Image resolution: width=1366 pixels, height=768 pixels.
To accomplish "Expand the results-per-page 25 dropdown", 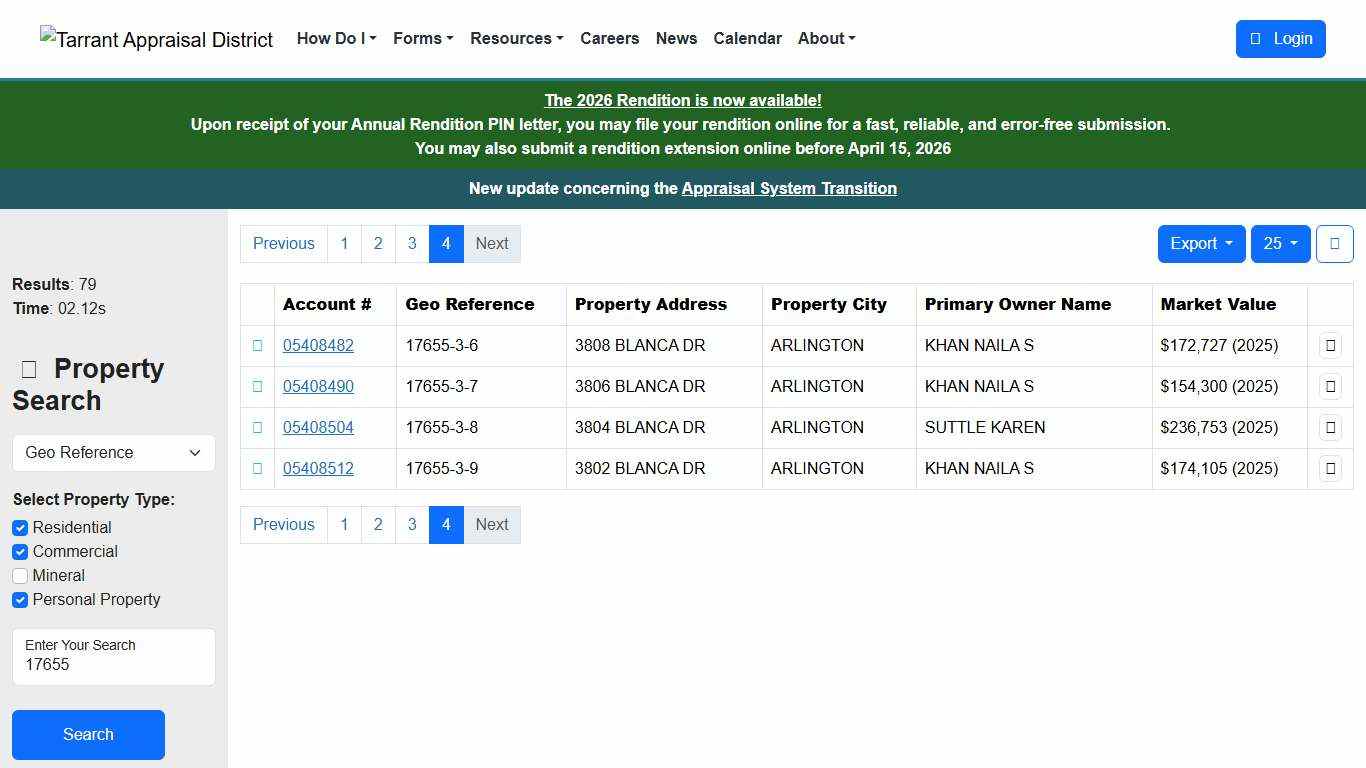I will (1281, 243).
